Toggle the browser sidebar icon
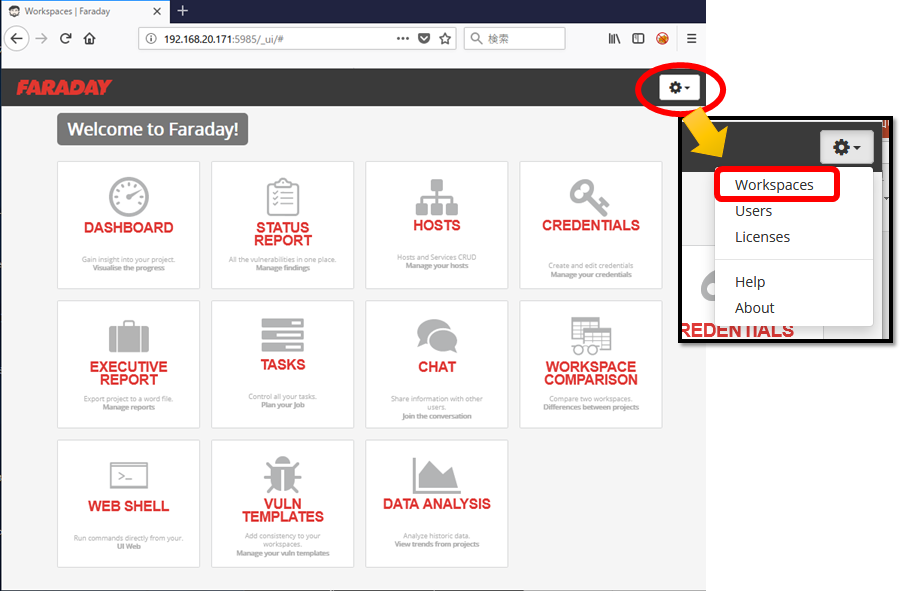Screen dimensions: 902x591 pyautogui.click(x=638, y=39)
